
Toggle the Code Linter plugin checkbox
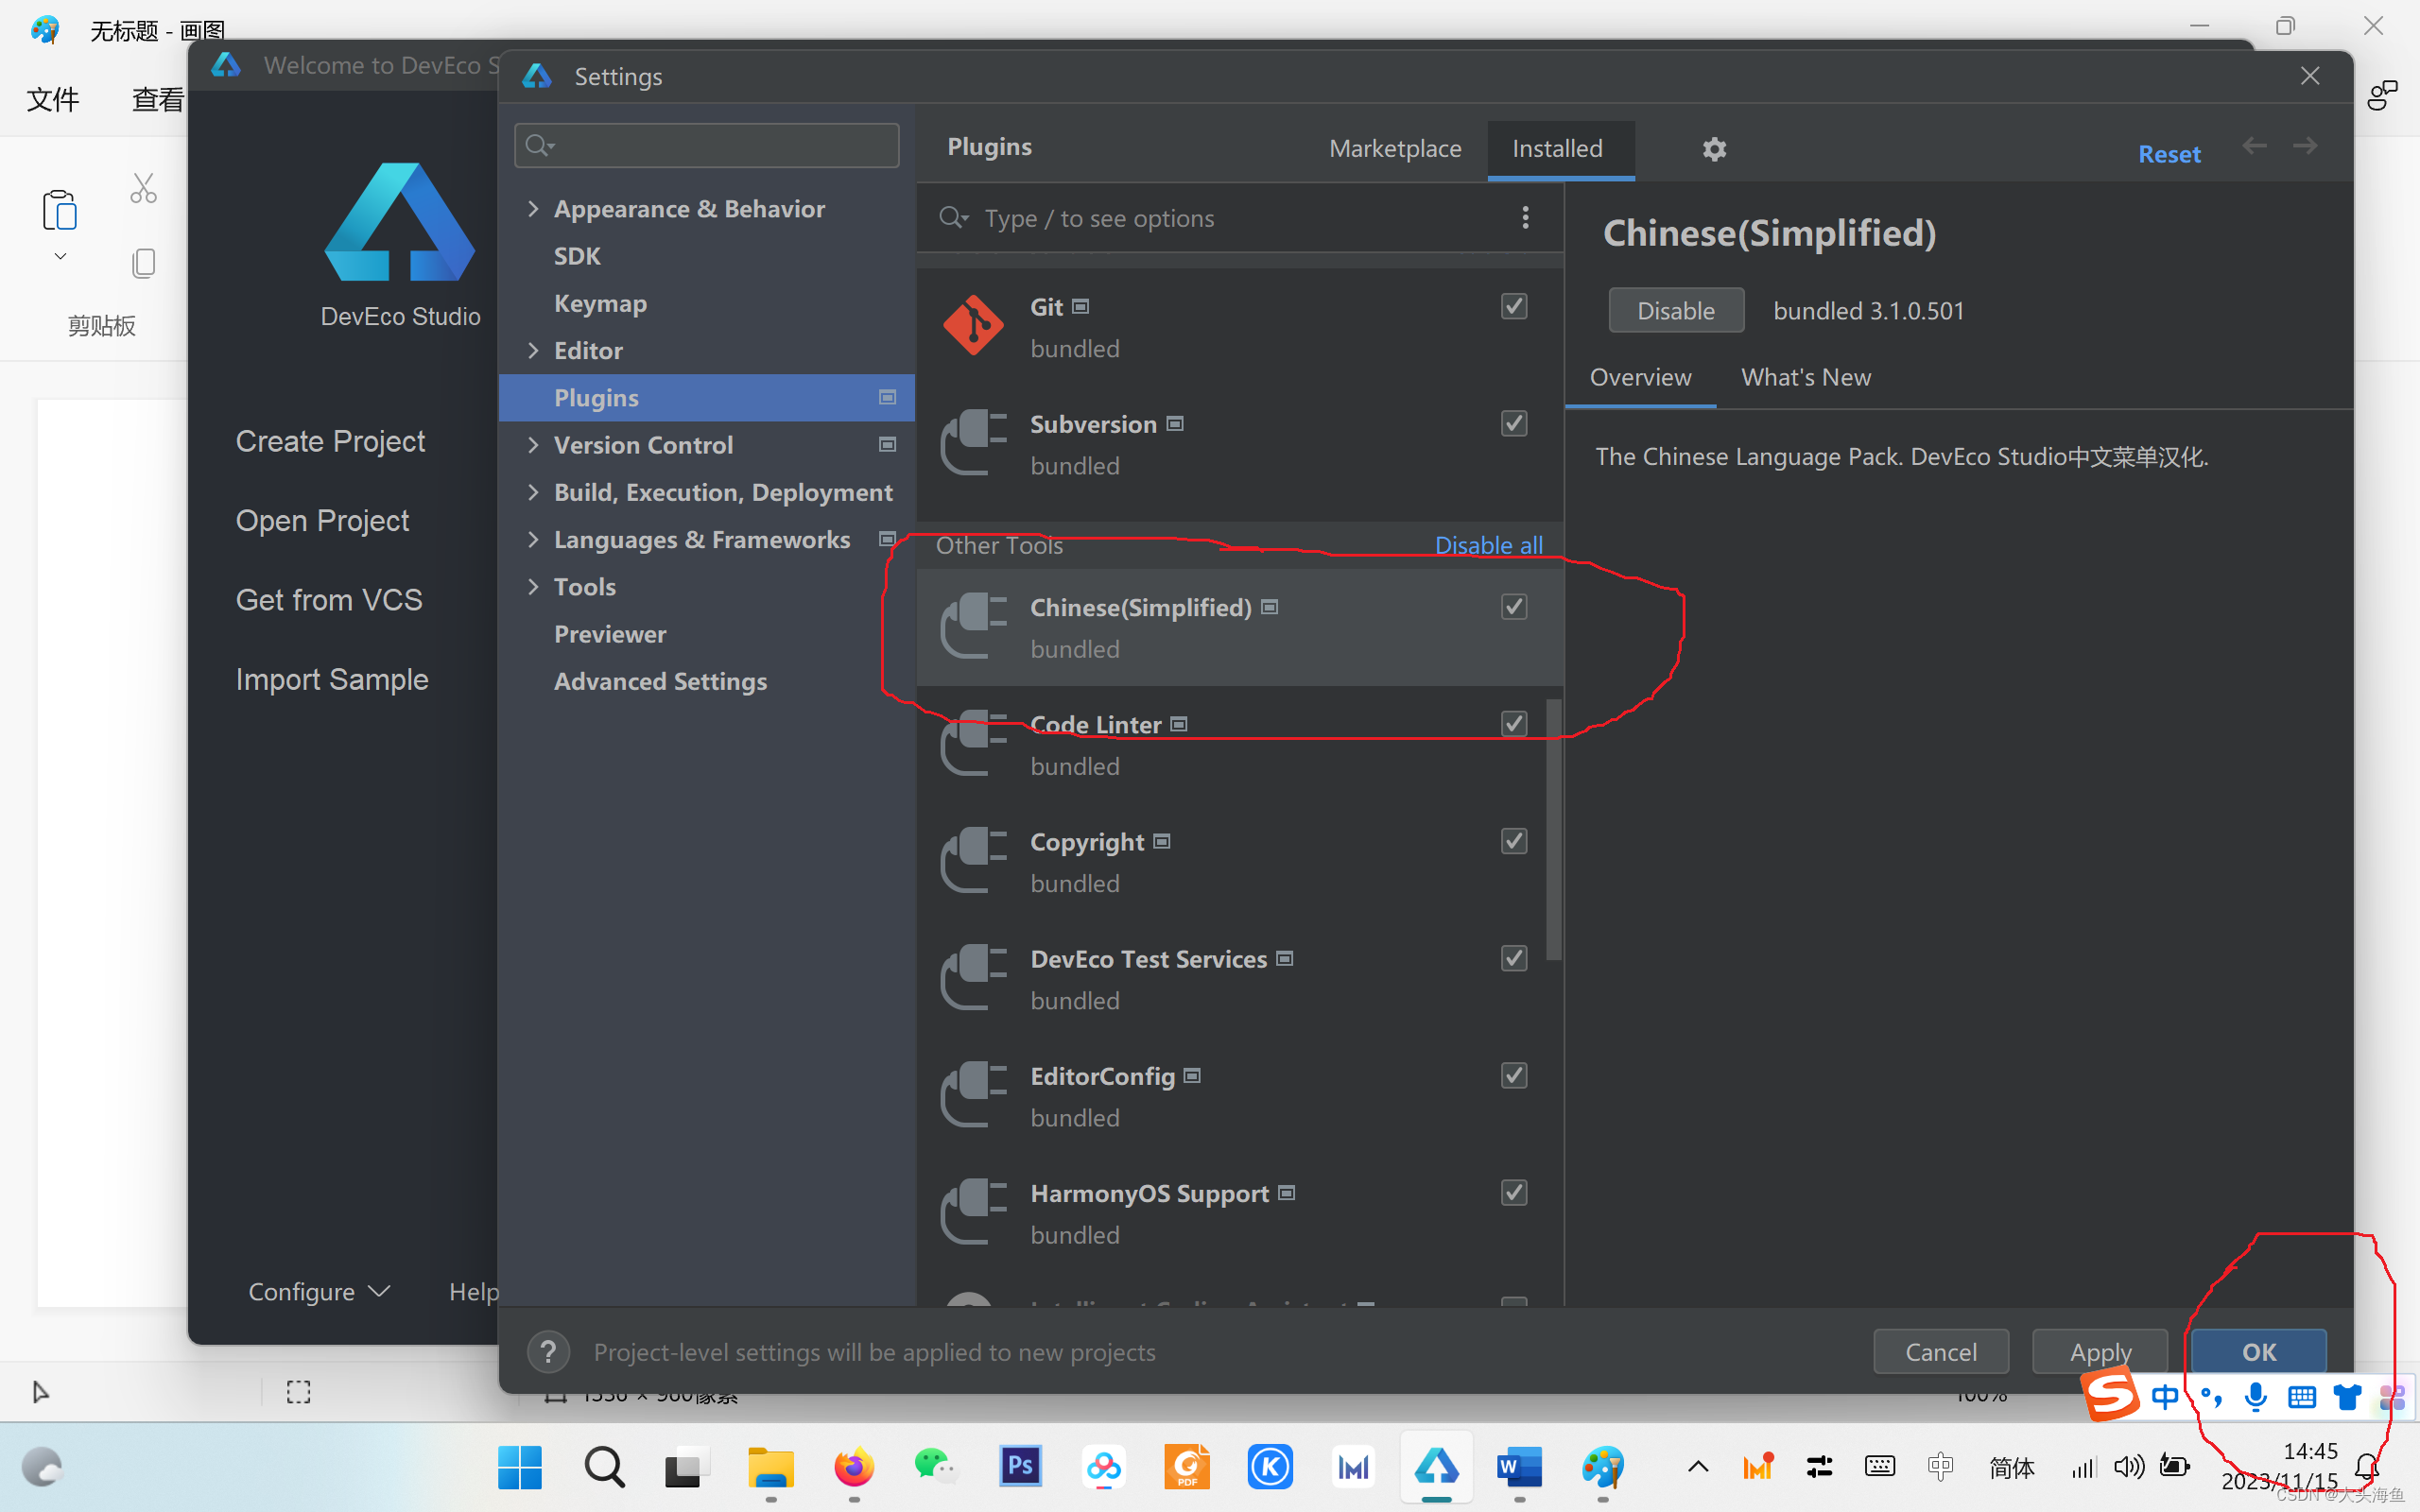pos(1514,723)
